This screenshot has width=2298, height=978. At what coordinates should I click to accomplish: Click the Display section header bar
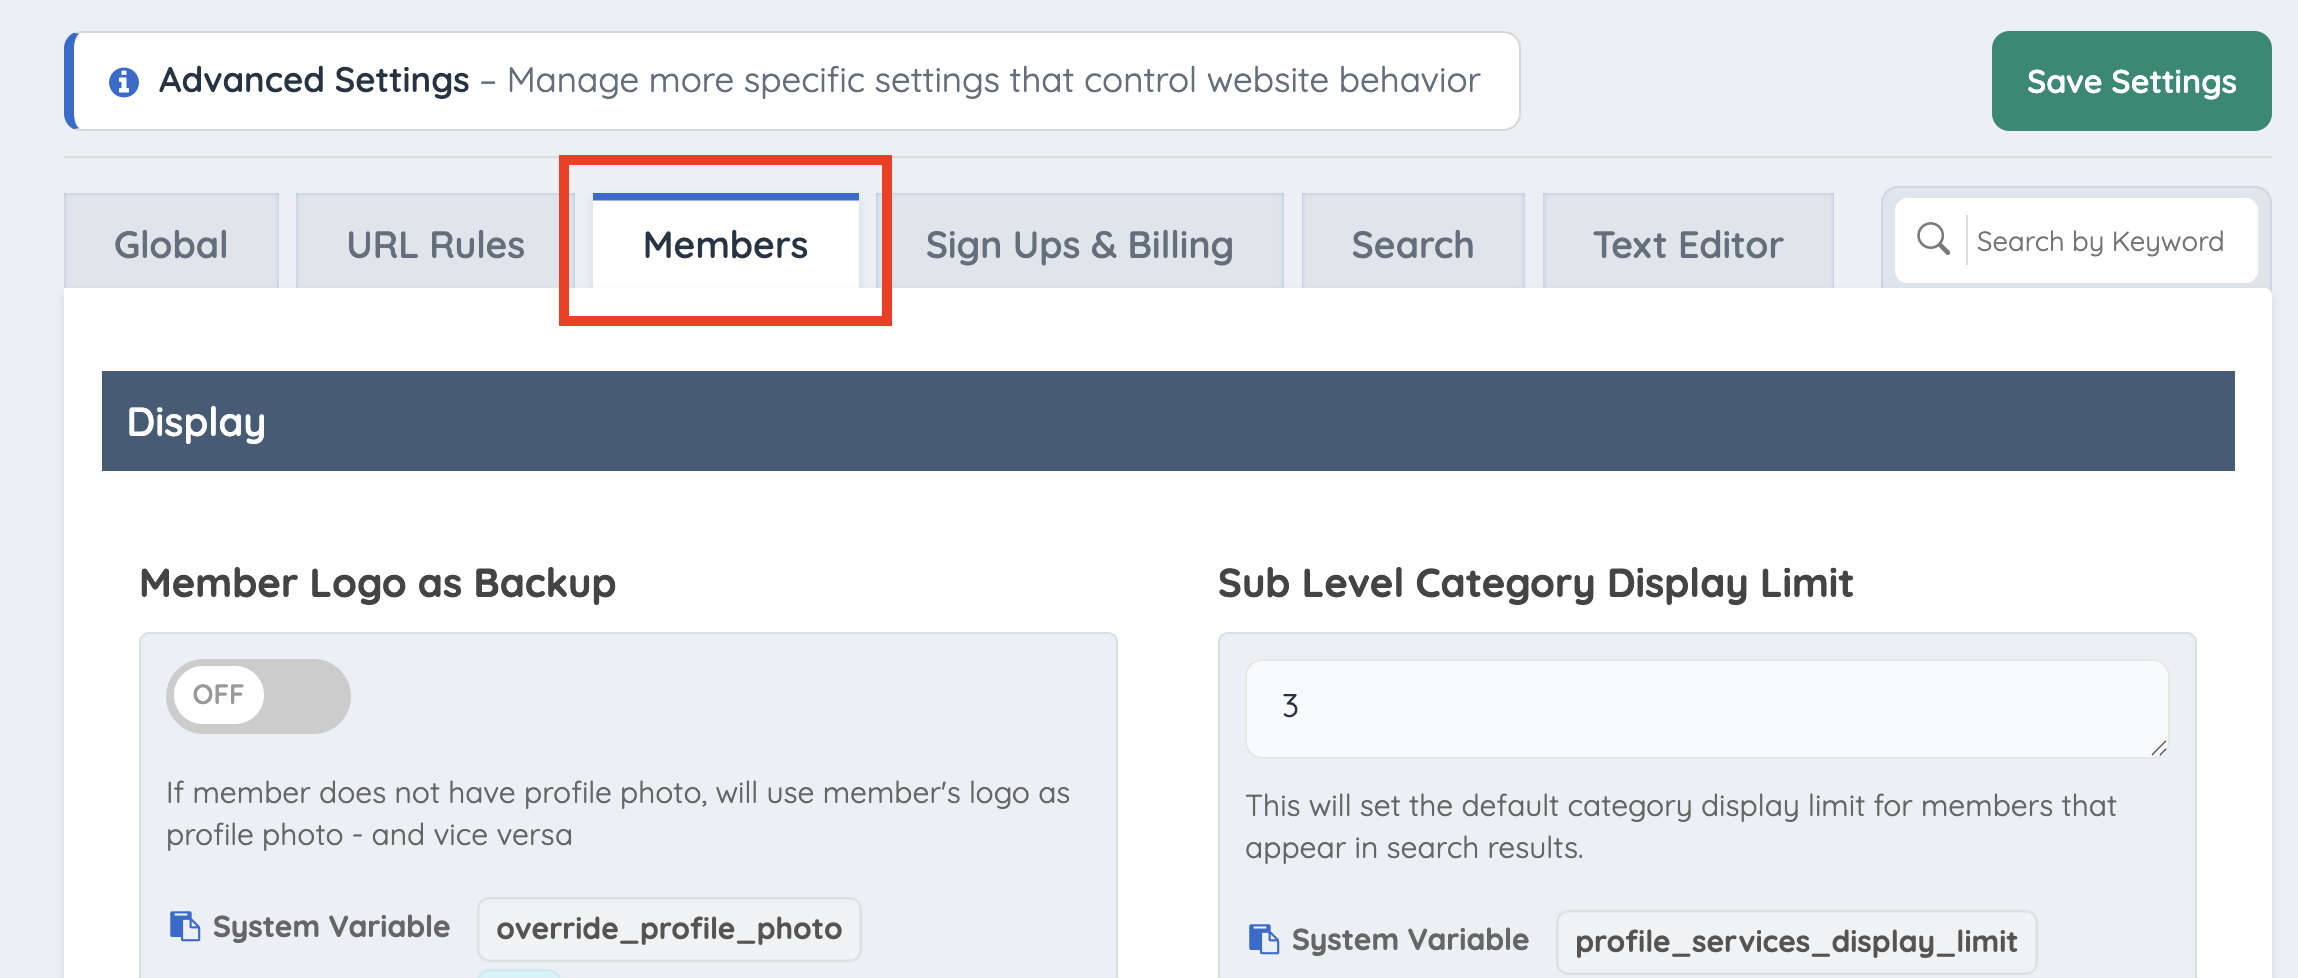coord(1168,421)
